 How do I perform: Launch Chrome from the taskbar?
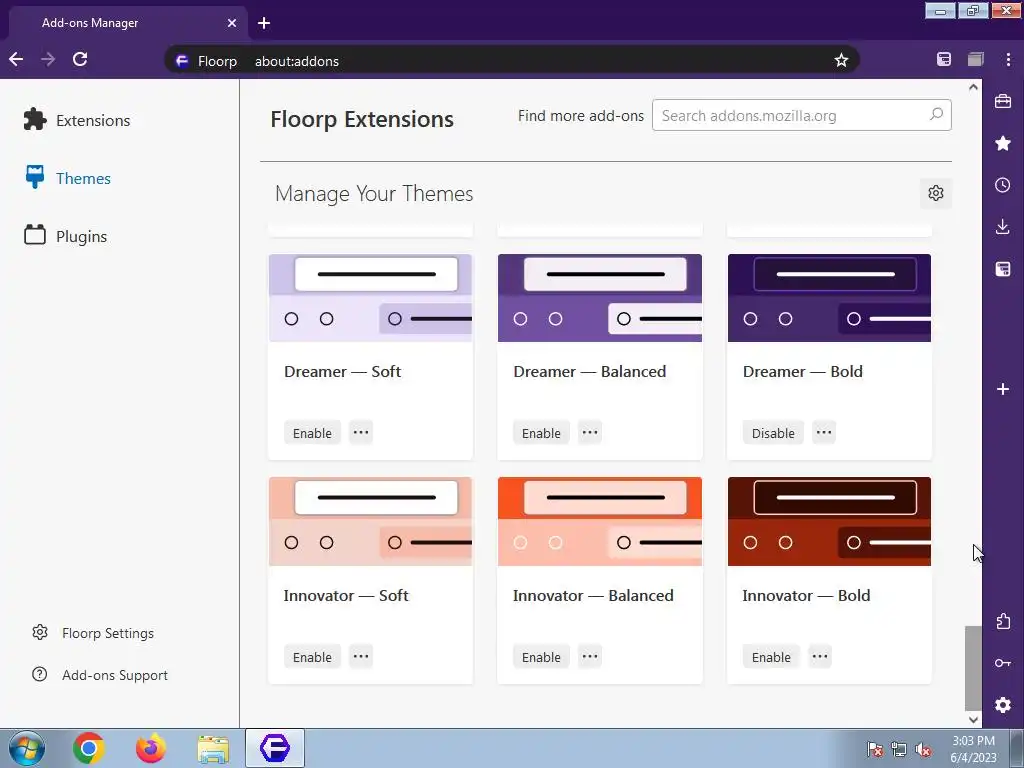click(x=89, y=748)
